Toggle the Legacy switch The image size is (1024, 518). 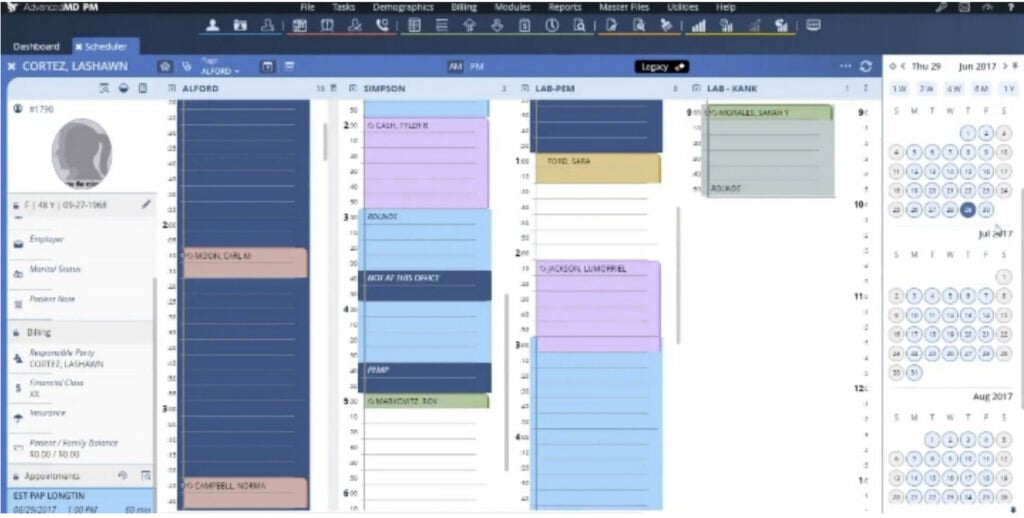[661, 66]
